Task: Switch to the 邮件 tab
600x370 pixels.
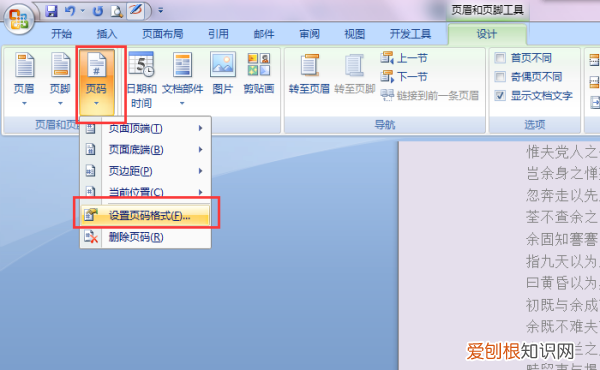Action: click(264, 34)
